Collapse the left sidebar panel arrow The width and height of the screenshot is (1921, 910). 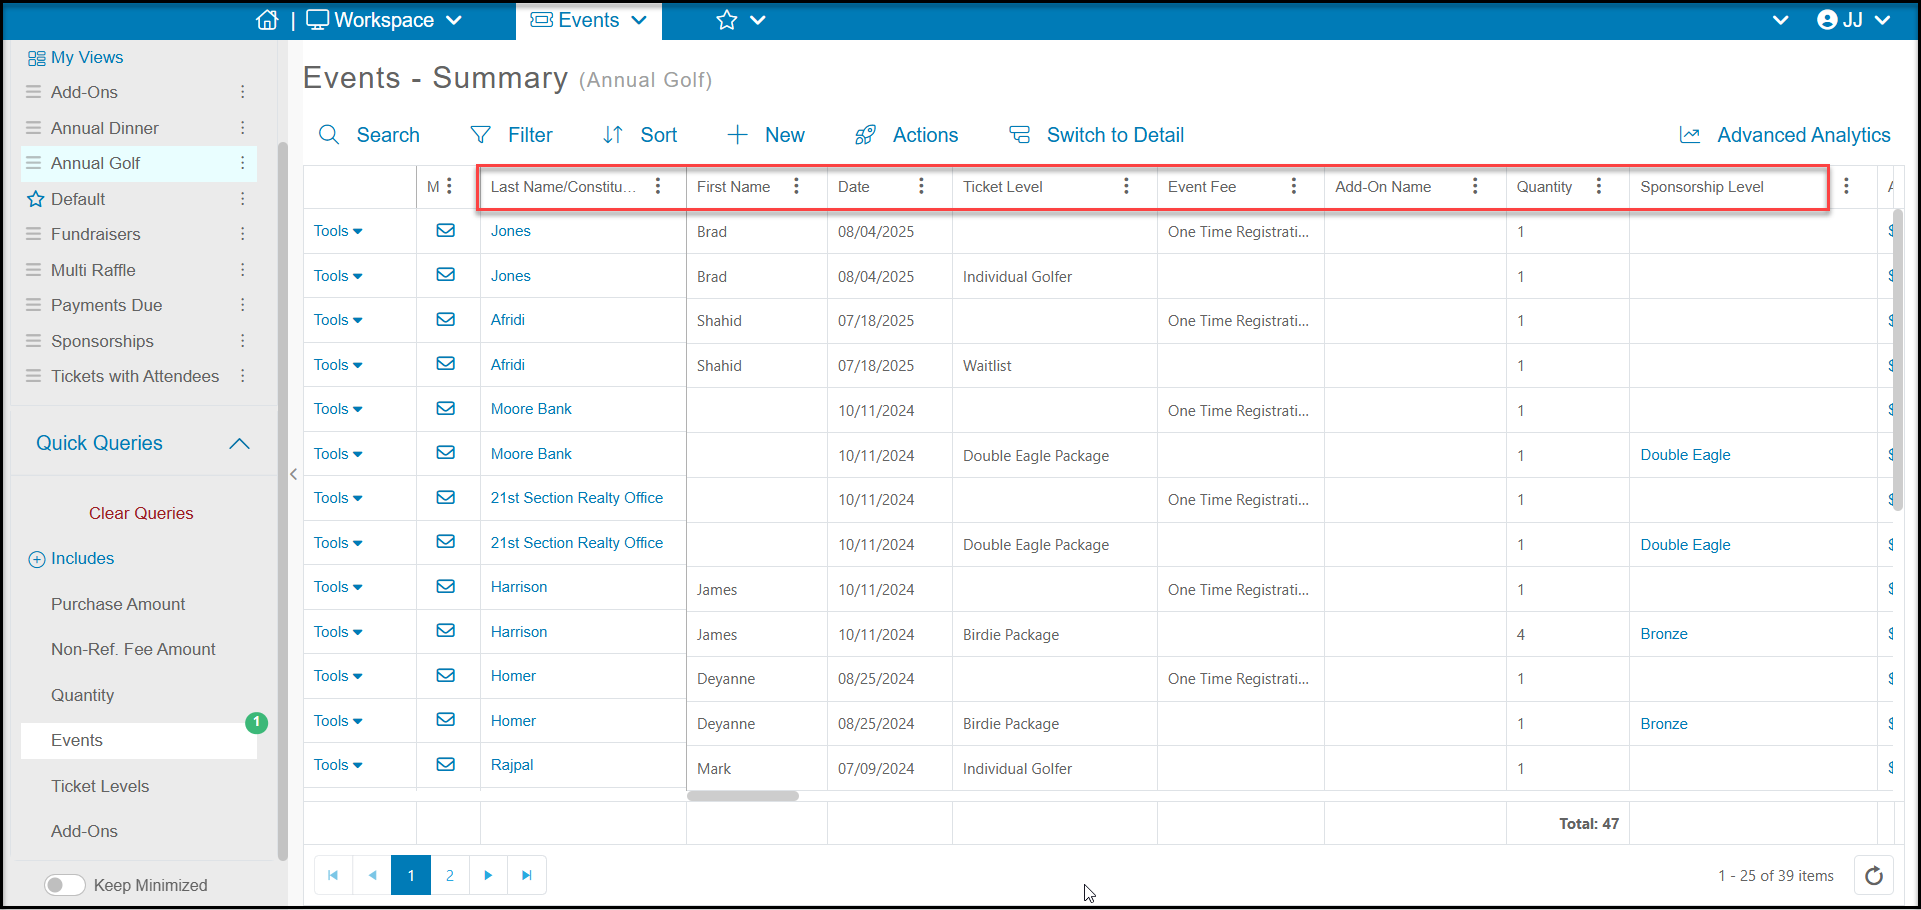pos(293,474)
